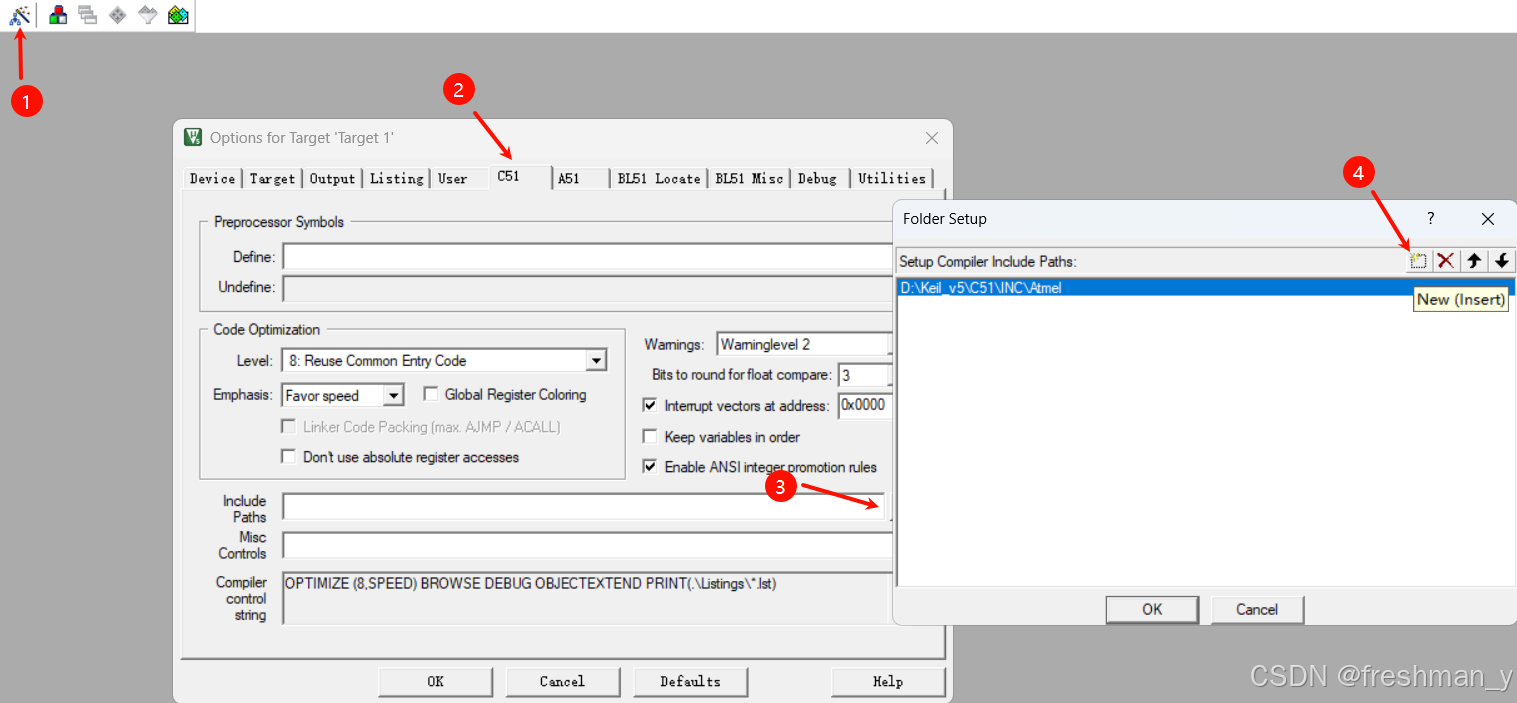This screenshot has width=1517, height=703.
Task: Open the BL51 Locate tab
Action: click(x=659, y=178)
